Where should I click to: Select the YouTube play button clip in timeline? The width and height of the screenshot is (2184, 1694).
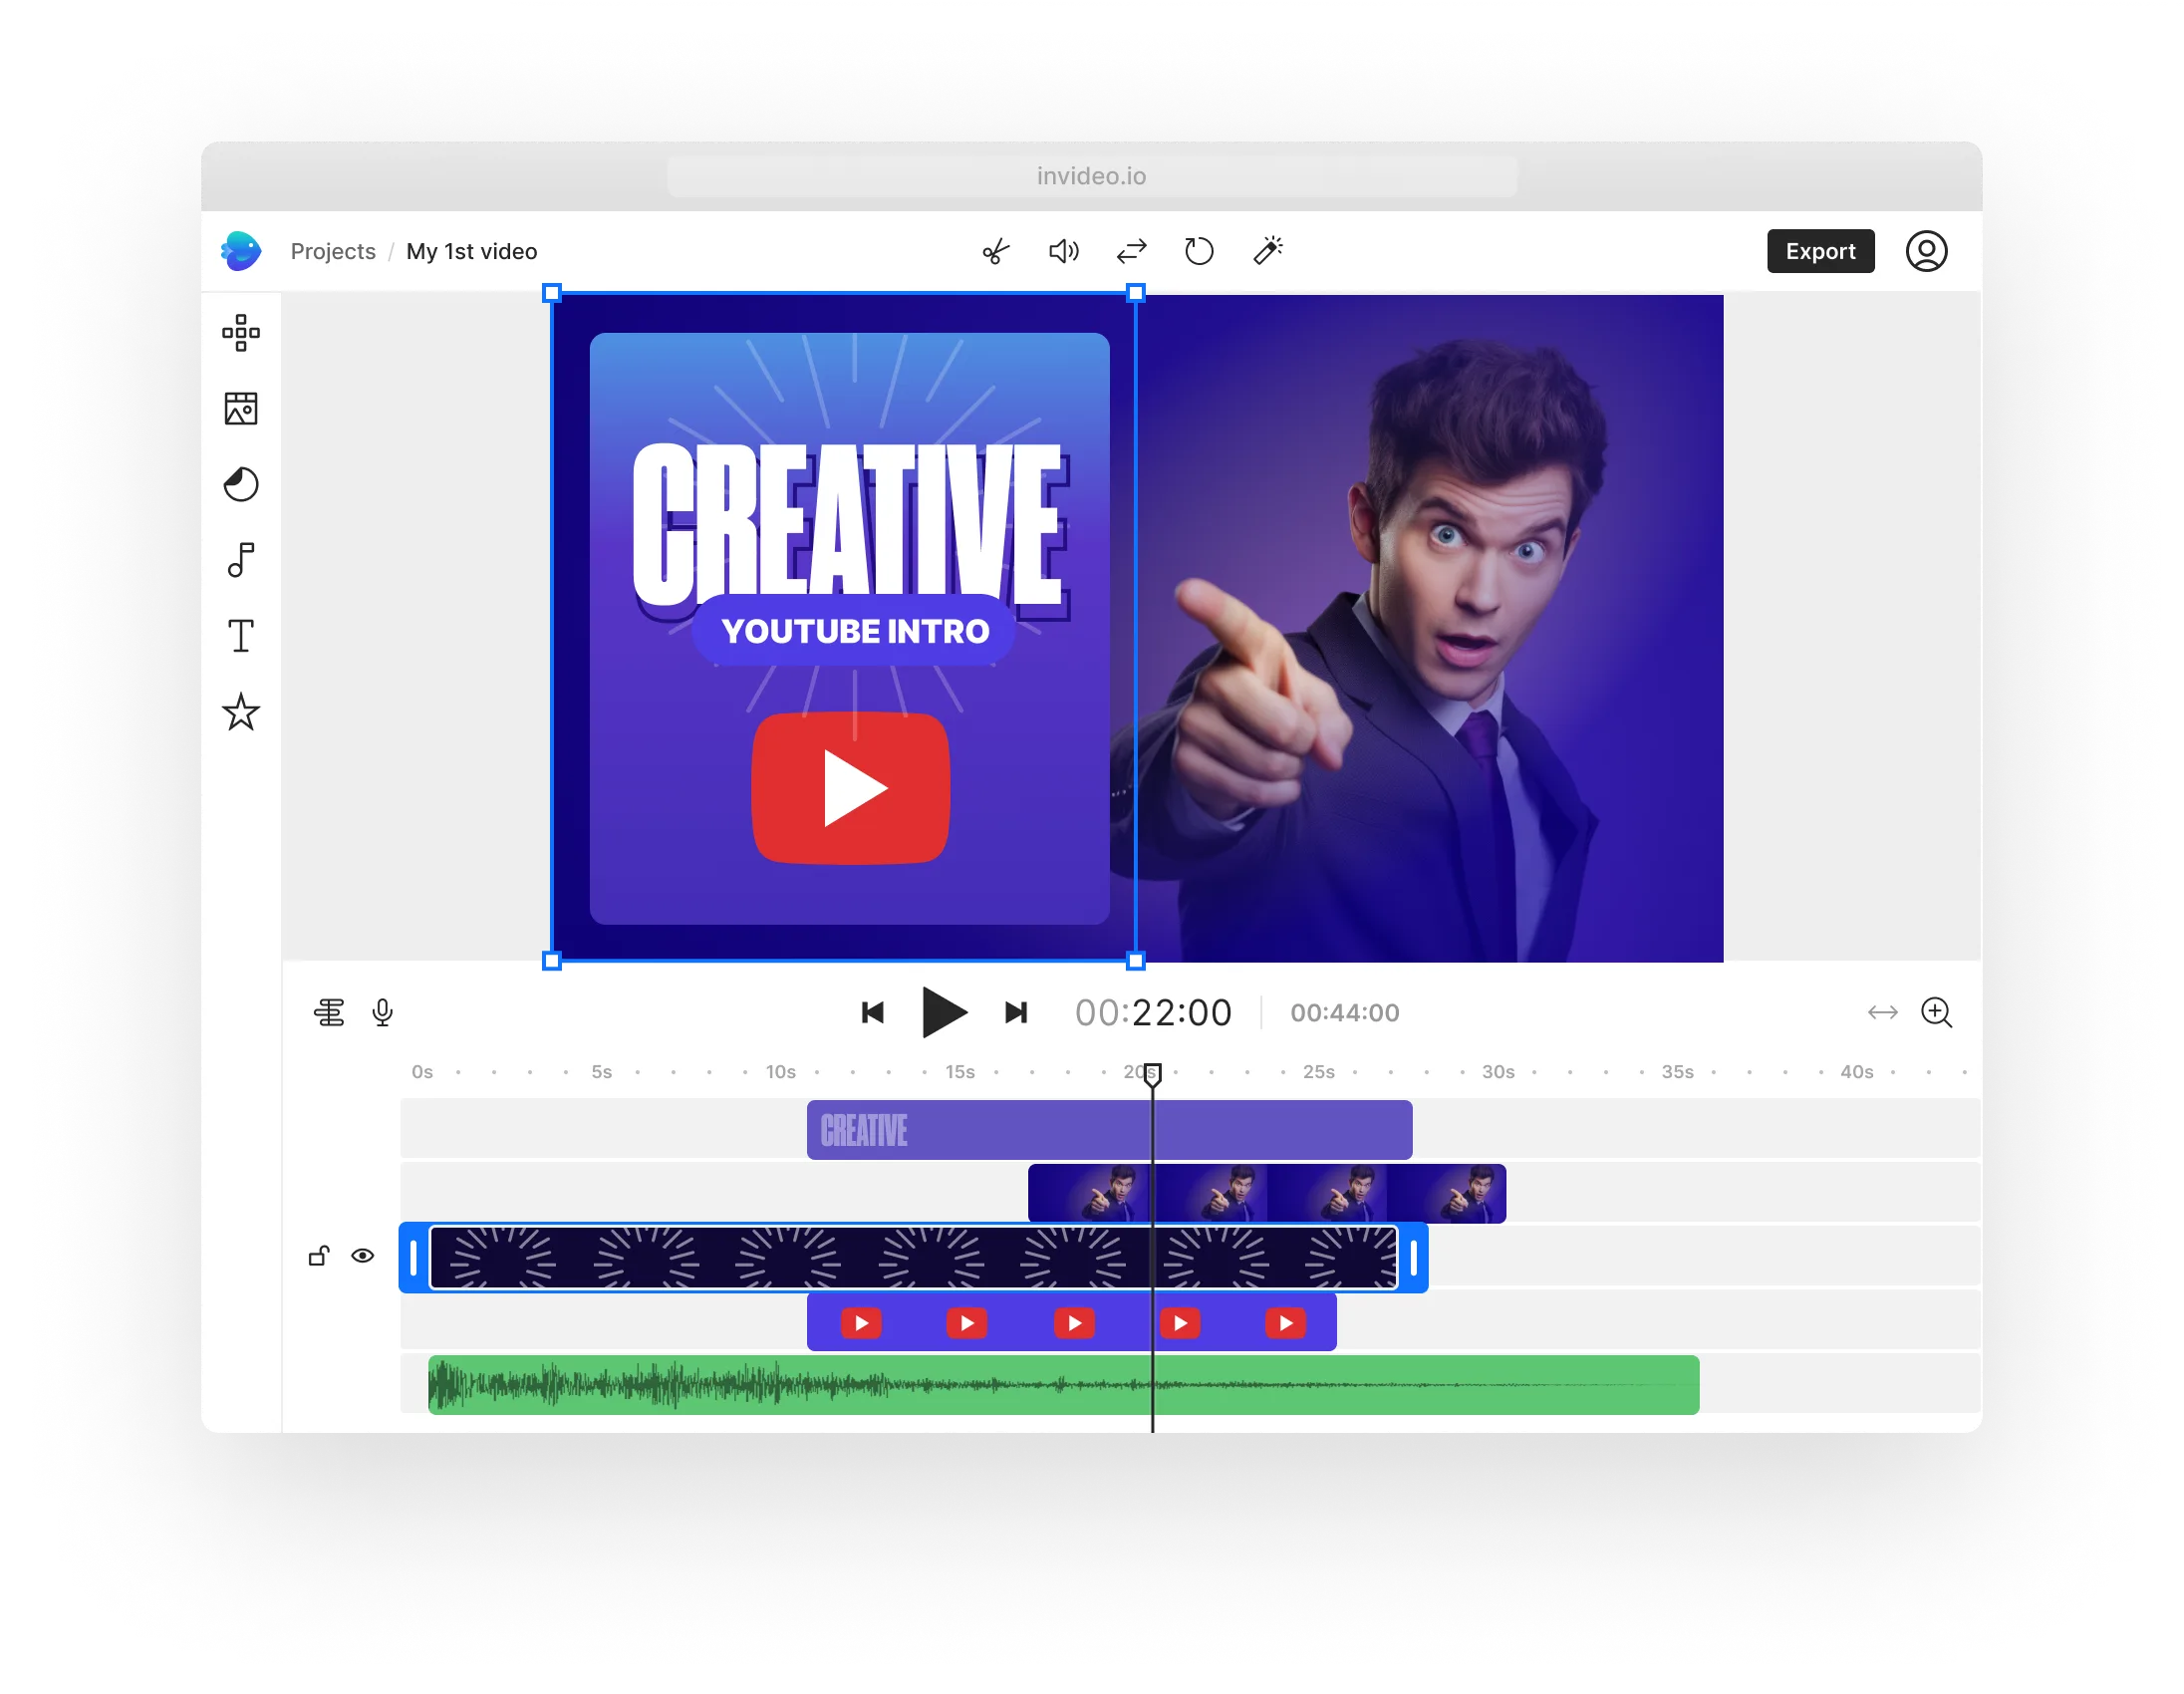(1071, 1323)
